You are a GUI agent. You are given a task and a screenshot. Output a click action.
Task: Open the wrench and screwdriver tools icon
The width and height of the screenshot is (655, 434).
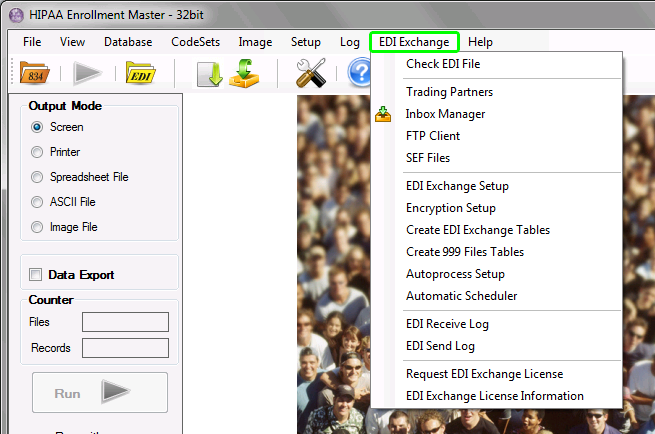[310, 73]
